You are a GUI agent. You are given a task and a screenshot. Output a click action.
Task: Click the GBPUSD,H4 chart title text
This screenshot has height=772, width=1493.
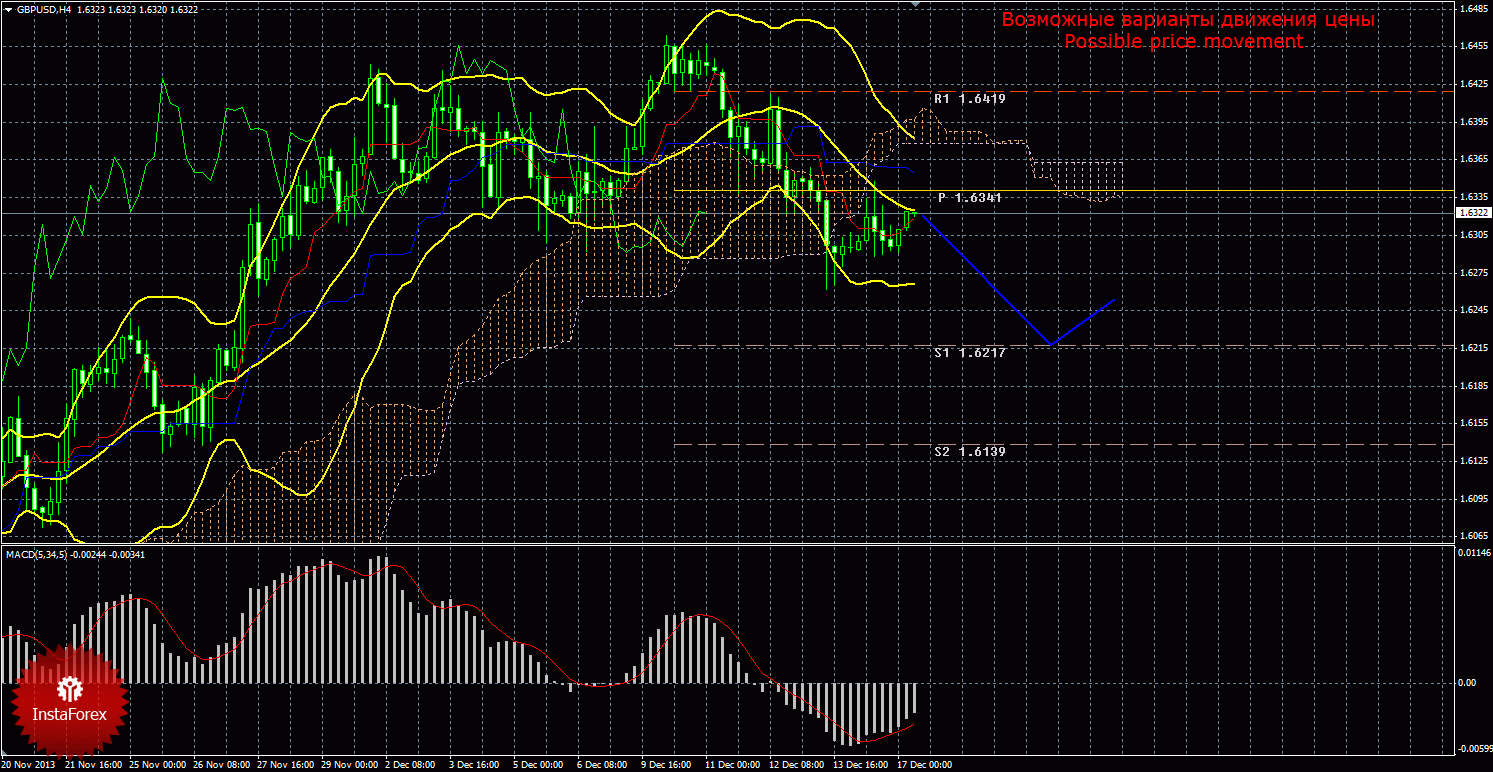point(44,7)
